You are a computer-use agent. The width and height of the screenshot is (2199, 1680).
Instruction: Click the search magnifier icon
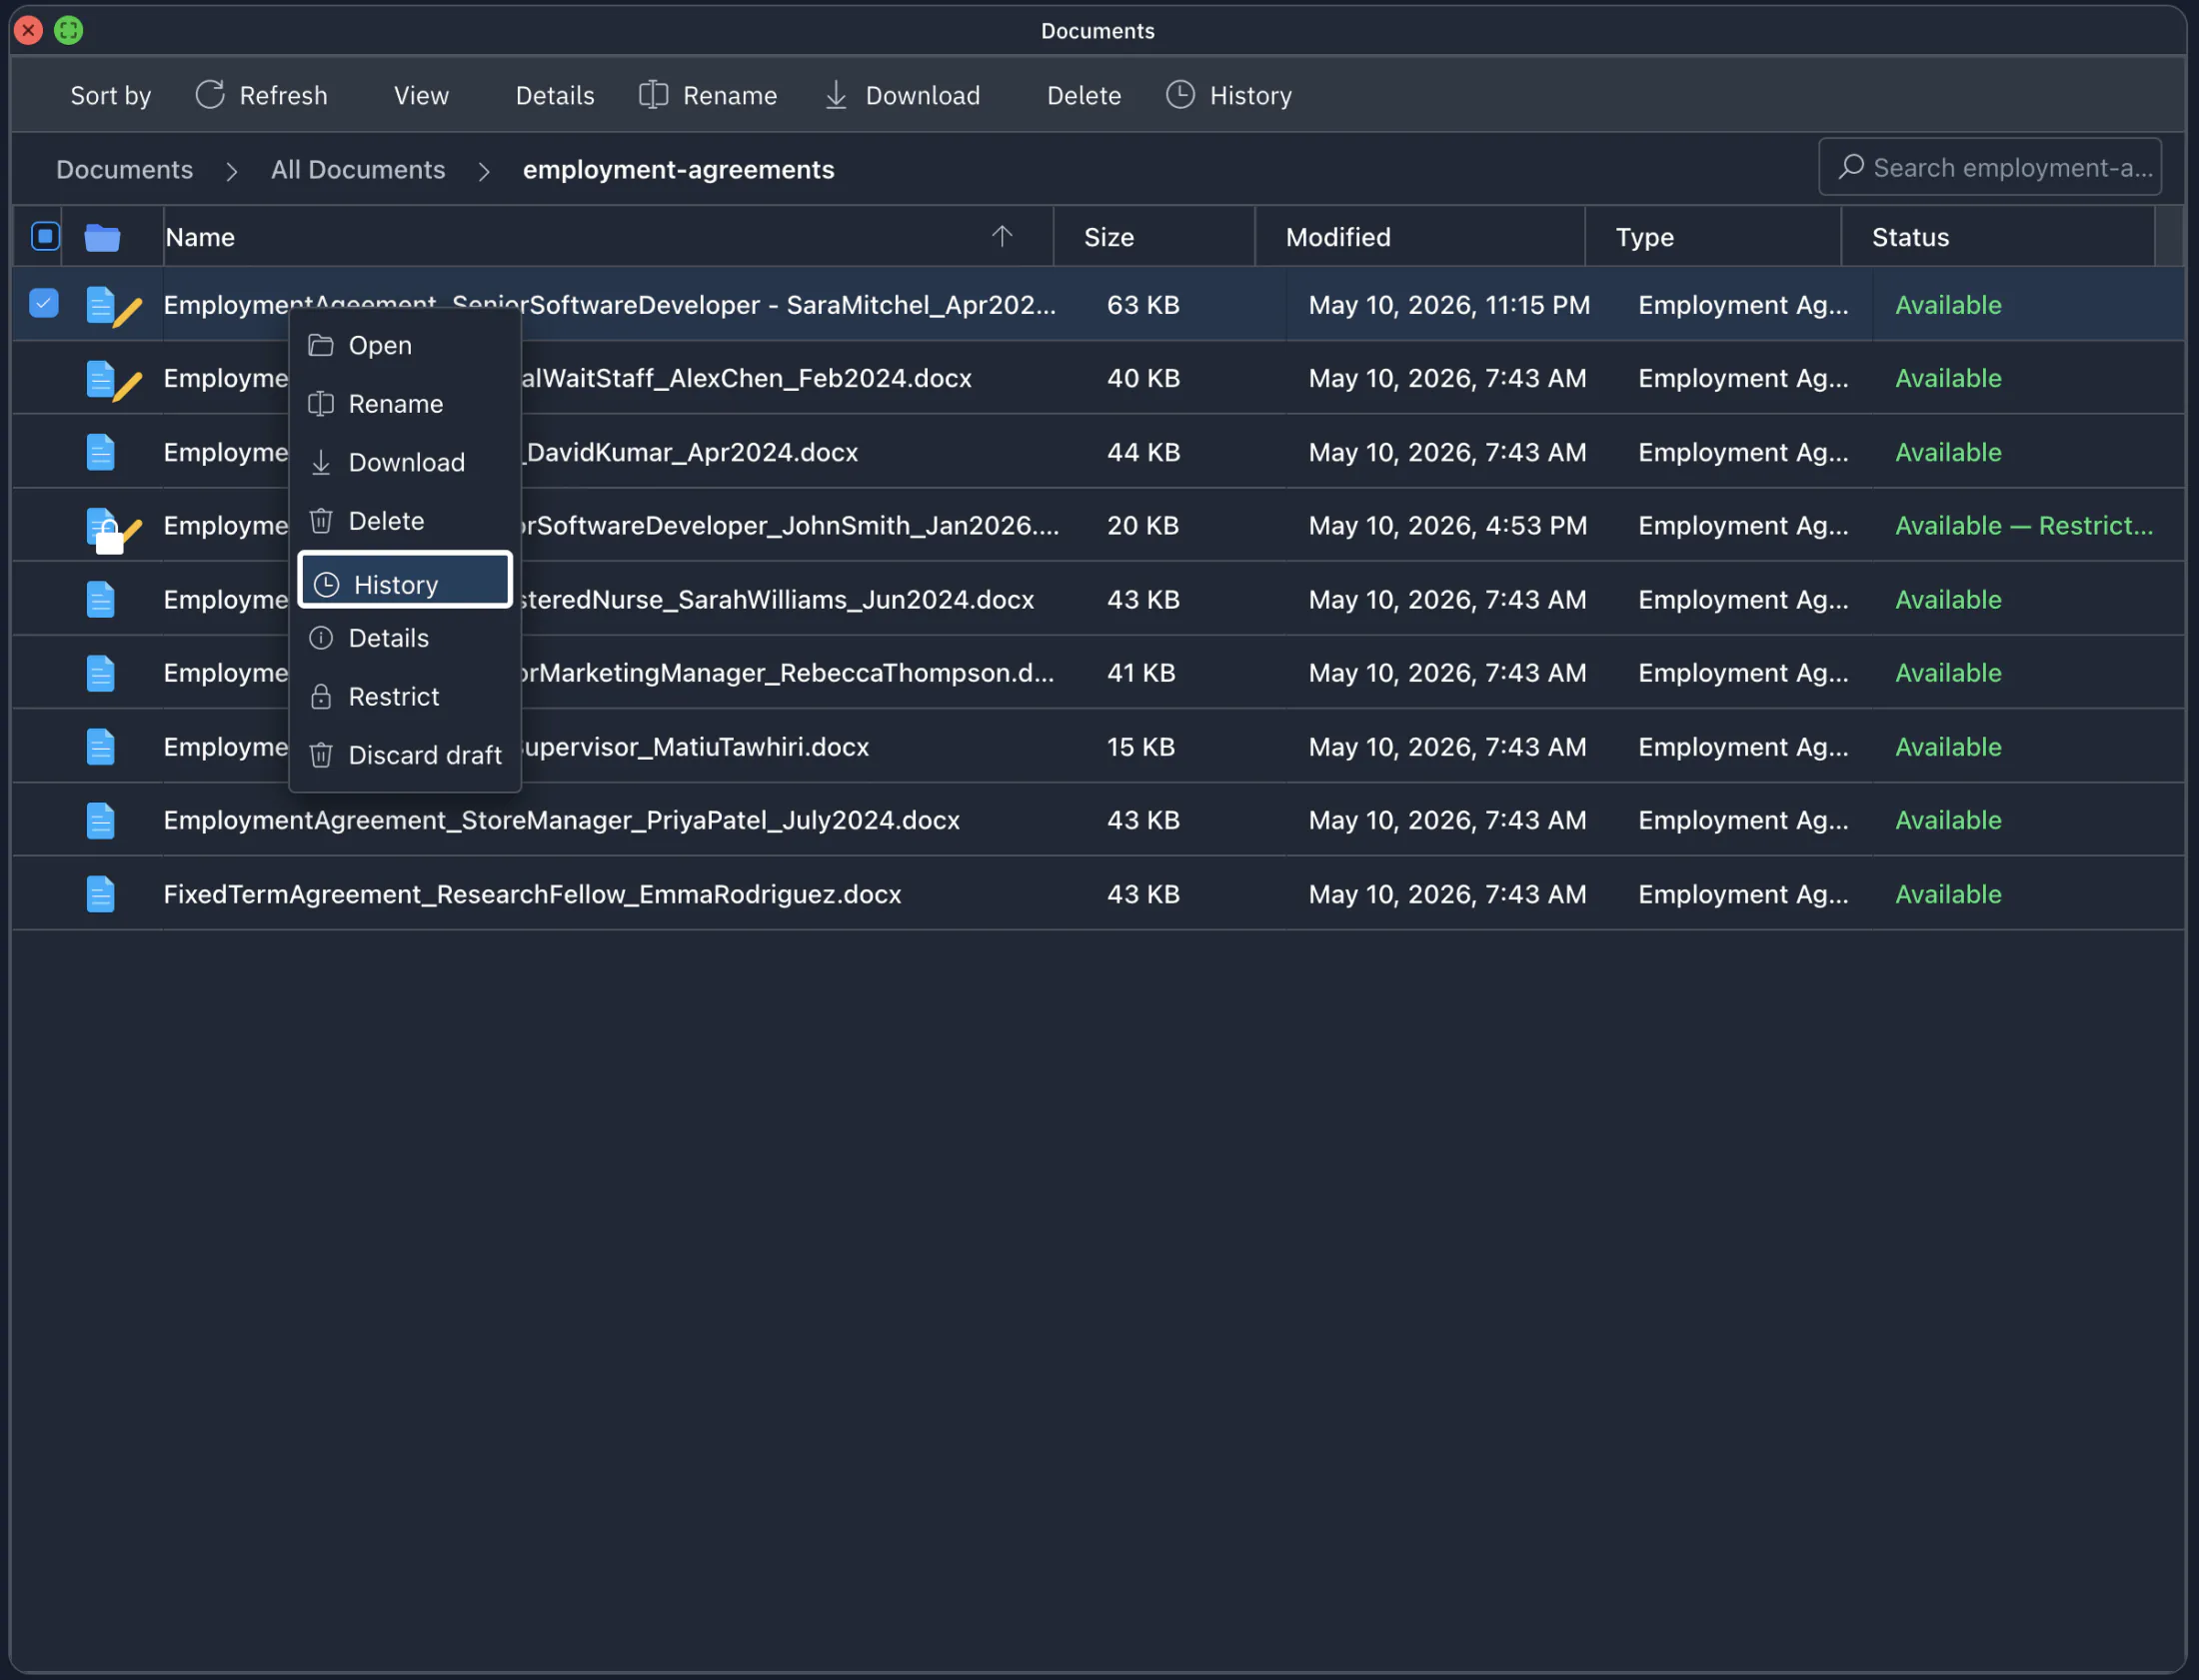(x=1851, y=167)
